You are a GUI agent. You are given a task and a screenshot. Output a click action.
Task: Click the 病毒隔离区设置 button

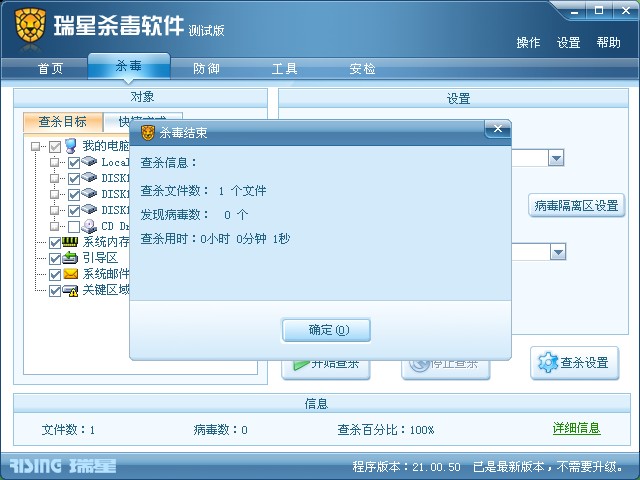pos(577,205)
